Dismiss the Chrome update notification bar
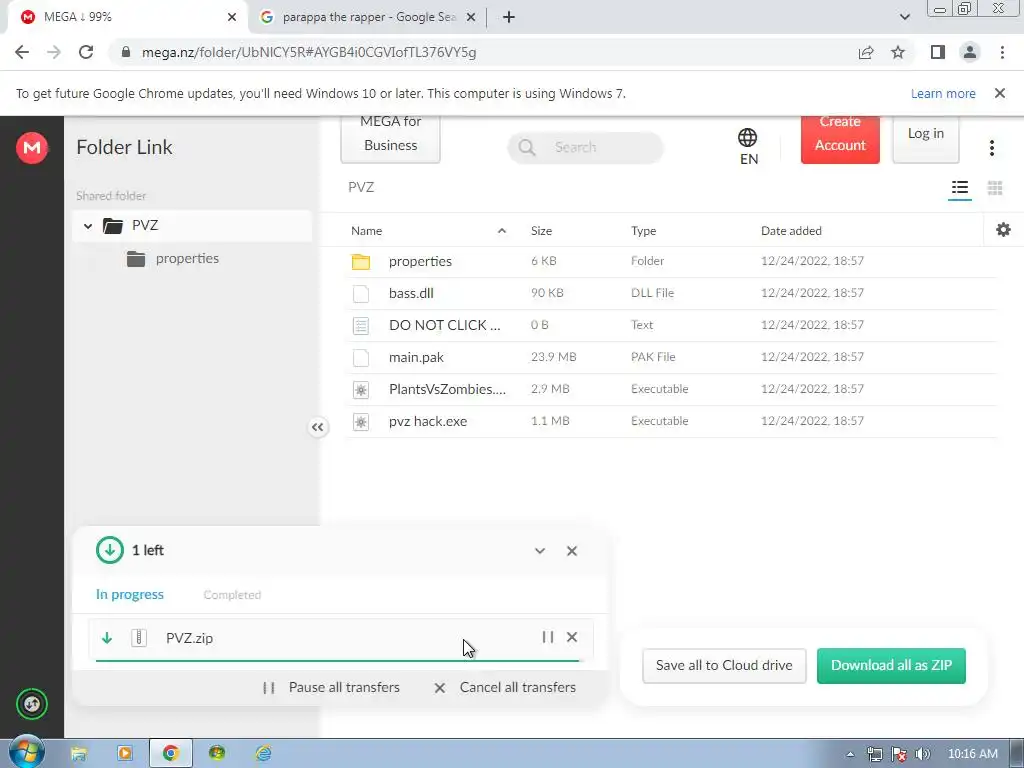Viewport: 1024px width, 768px height. point(999,93)
